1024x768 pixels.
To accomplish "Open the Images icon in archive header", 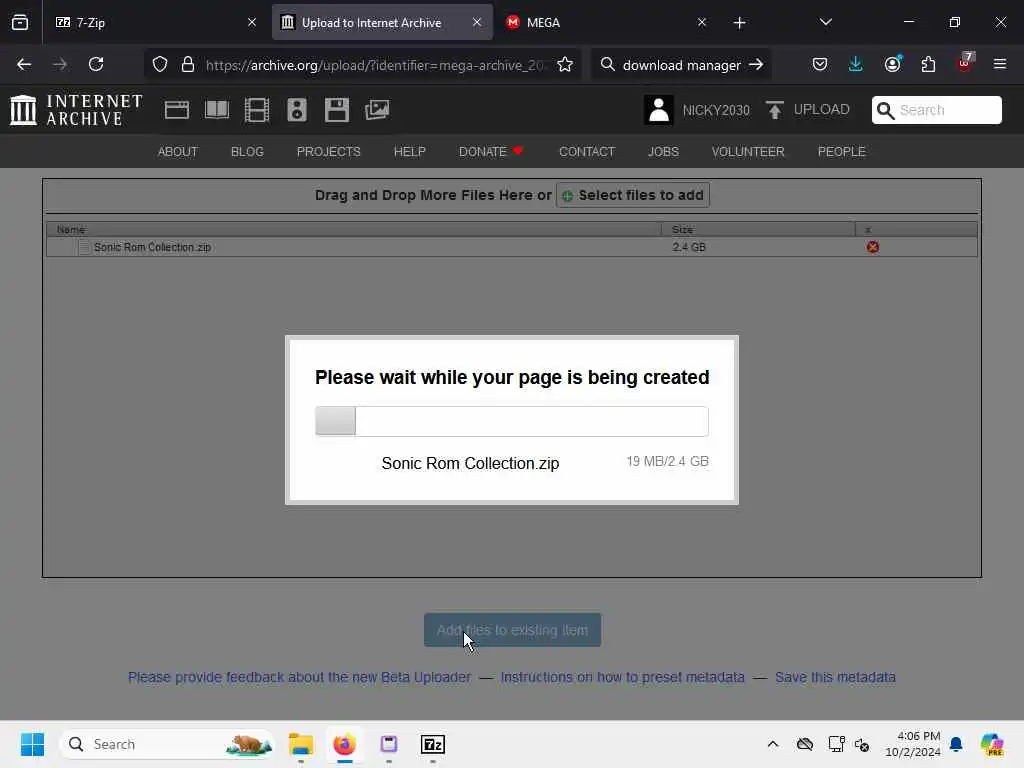I will [x=377, y=110].
